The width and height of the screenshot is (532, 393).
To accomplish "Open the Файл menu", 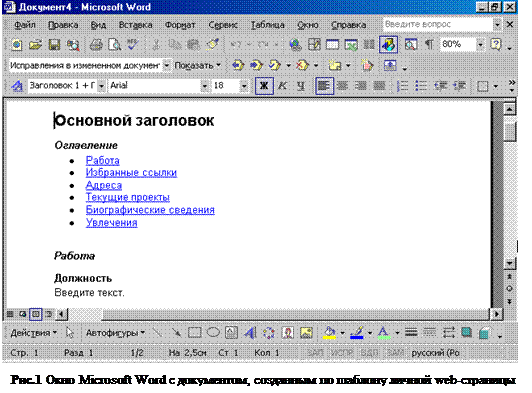I will pyautogui.click(x=24, y=25).
